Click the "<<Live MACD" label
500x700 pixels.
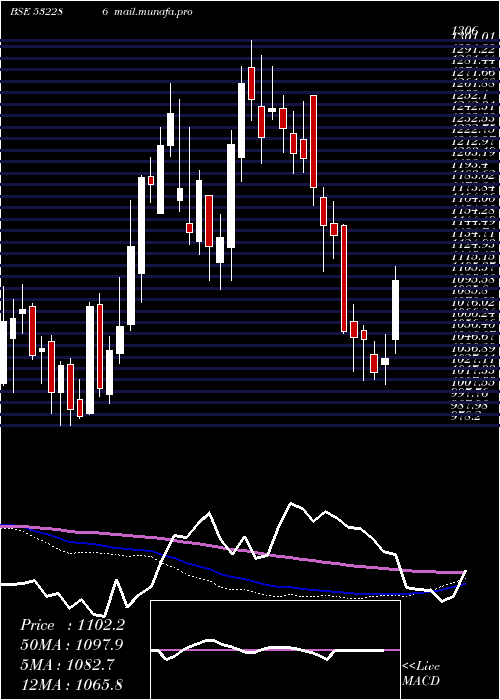coord(421,673)
